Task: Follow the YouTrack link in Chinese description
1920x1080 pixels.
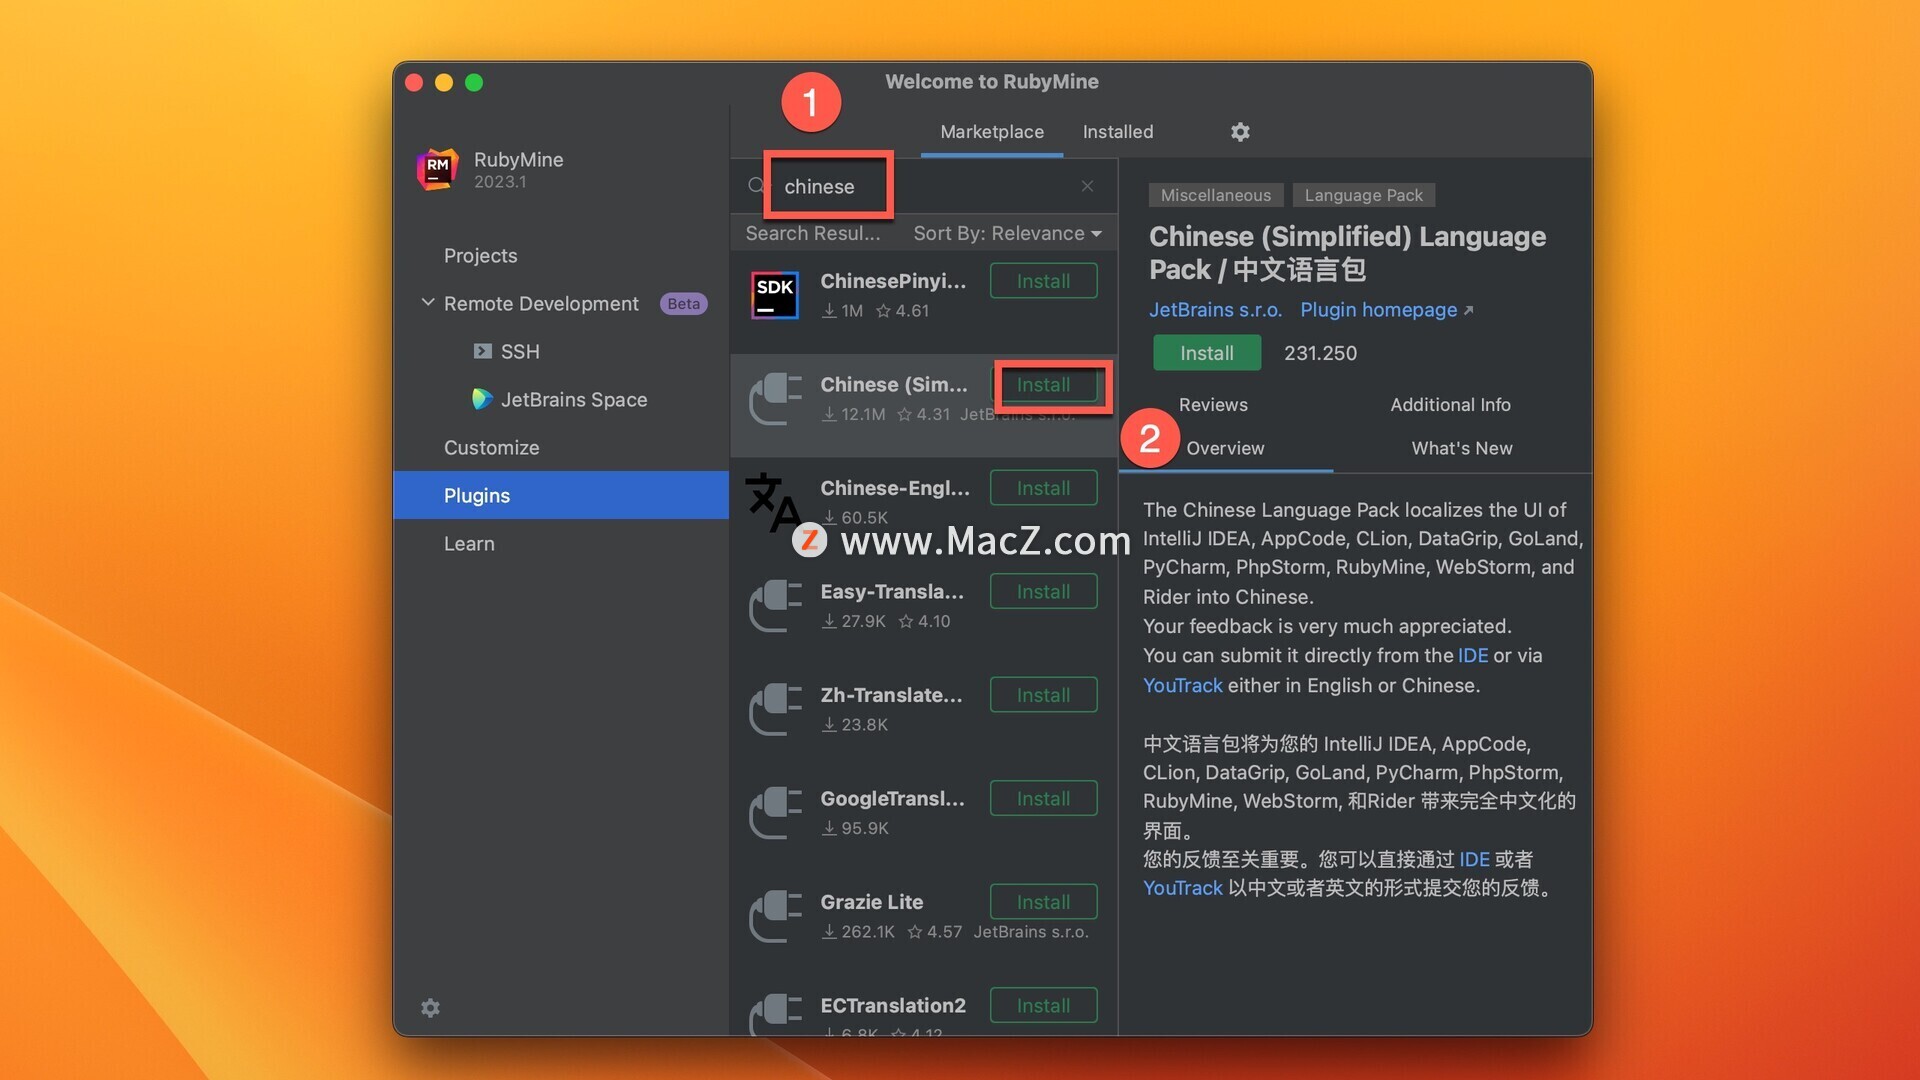Action: (x=1183, y=888)
